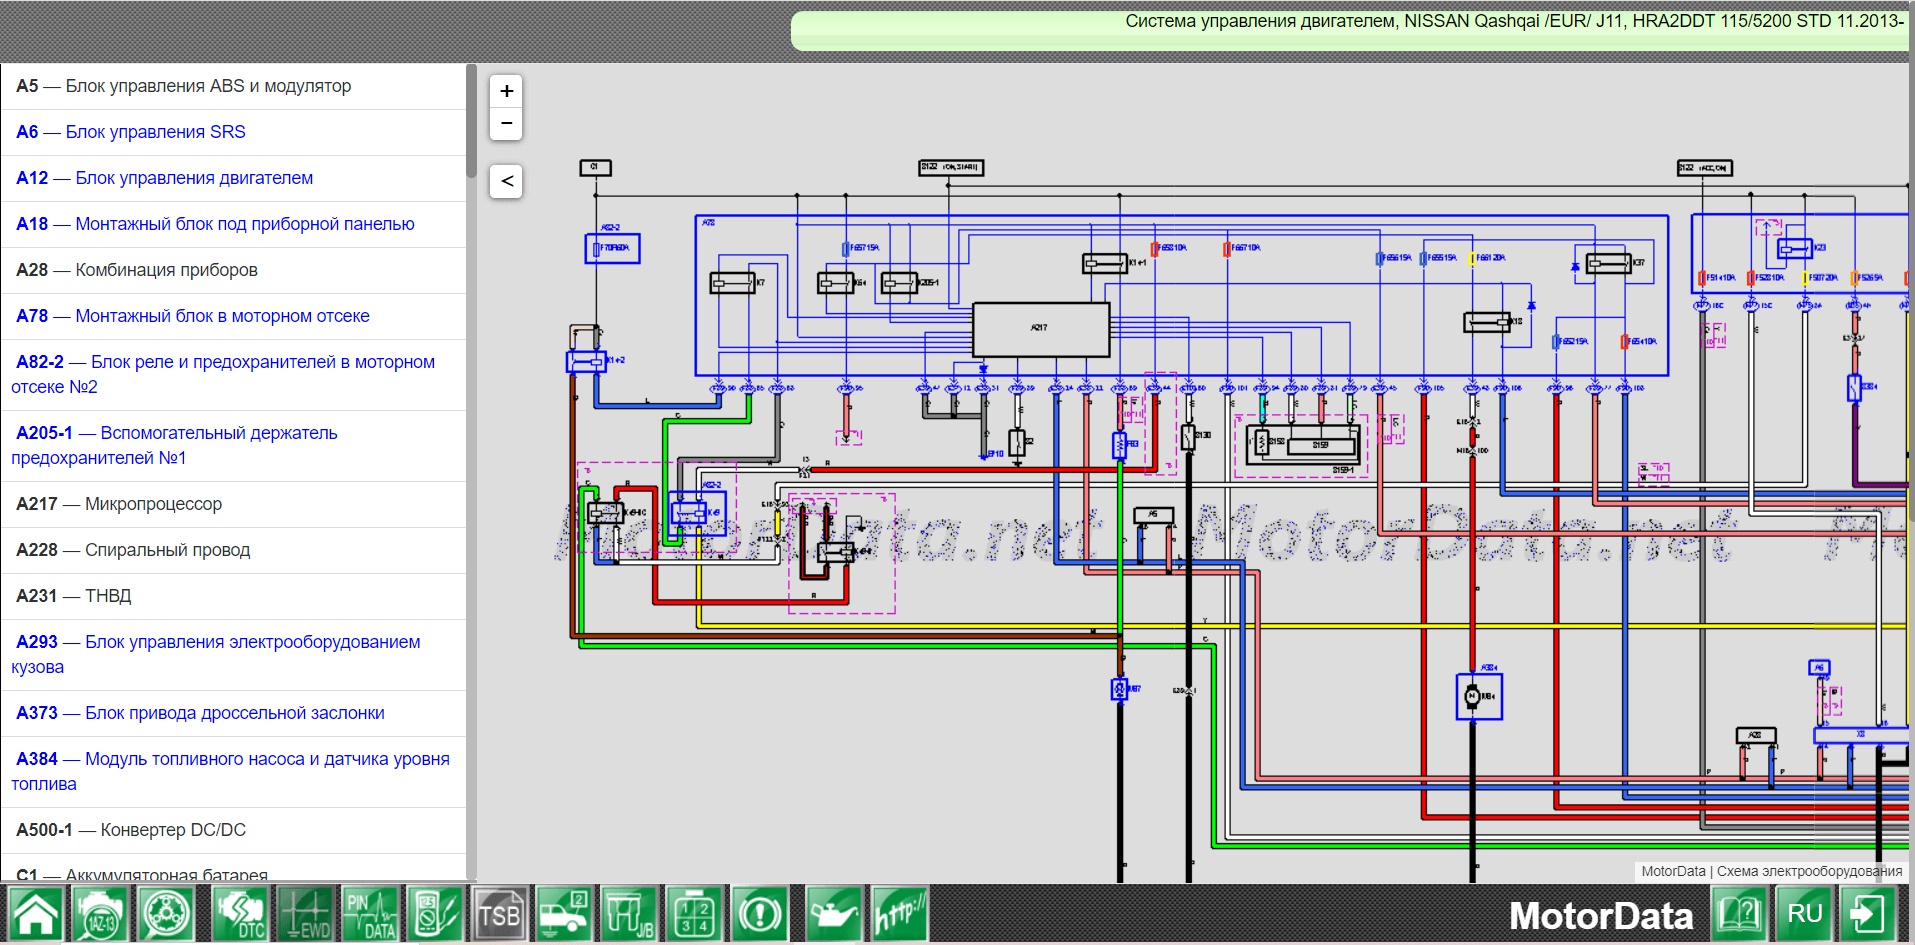Open the DTC fault codes icon
This screenshot has height=945, width=1915.
[x=239, y=914]
